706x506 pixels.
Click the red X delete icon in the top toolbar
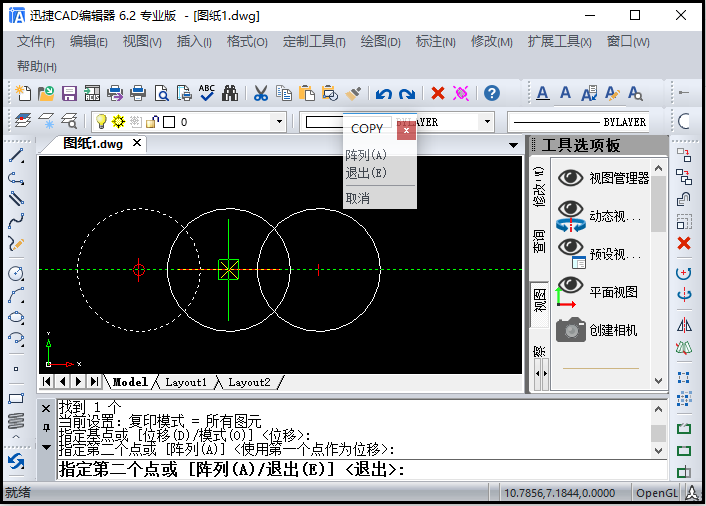438,93
